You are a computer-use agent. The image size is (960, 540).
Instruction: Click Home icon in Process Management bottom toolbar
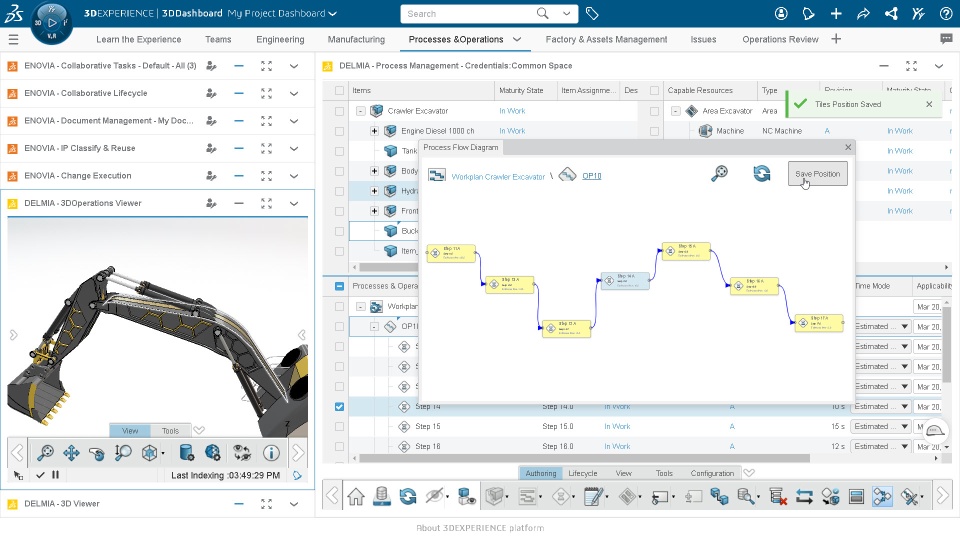point(356,496)
